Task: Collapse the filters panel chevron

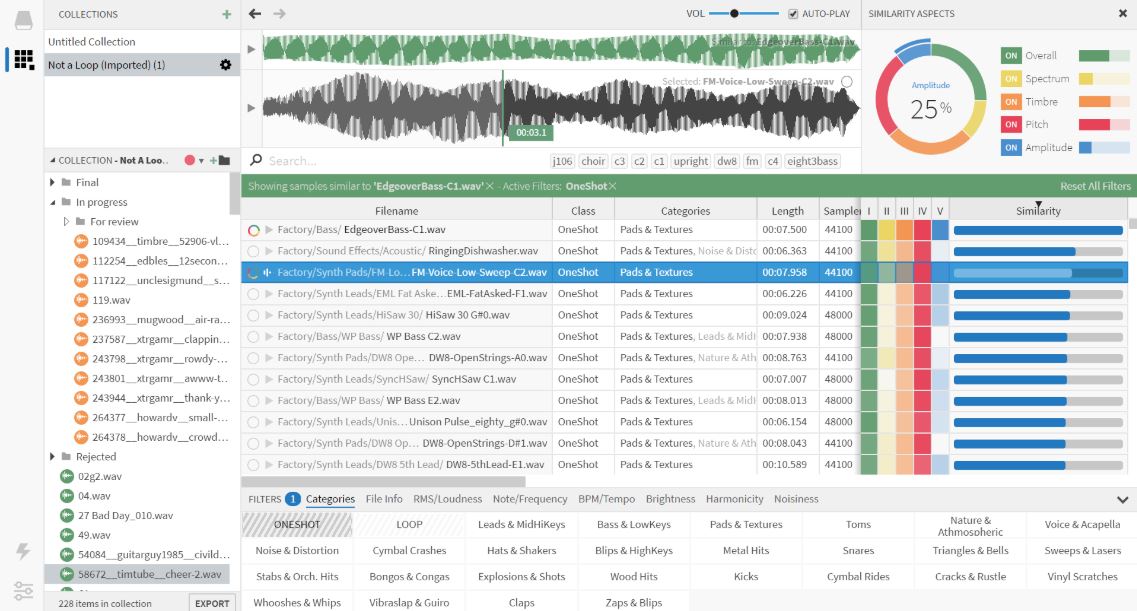Action: (x=1122, y=499)
